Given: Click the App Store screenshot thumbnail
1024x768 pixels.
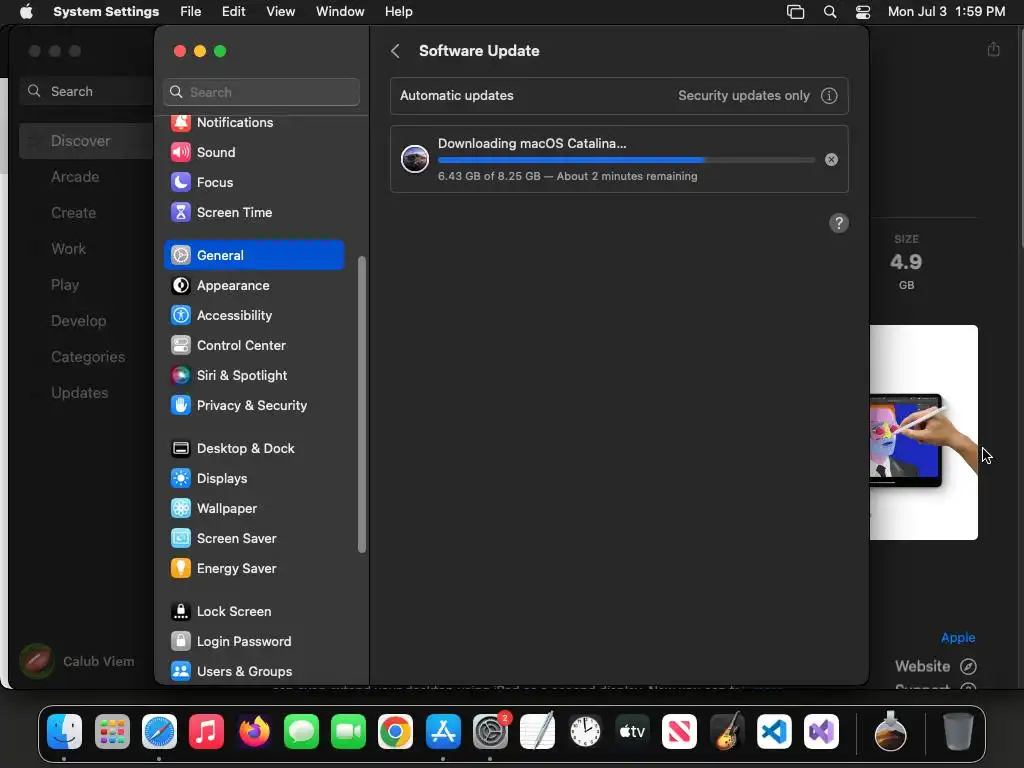Looking at the screenshot, I should pyautogui.click(x=923, y=432).
